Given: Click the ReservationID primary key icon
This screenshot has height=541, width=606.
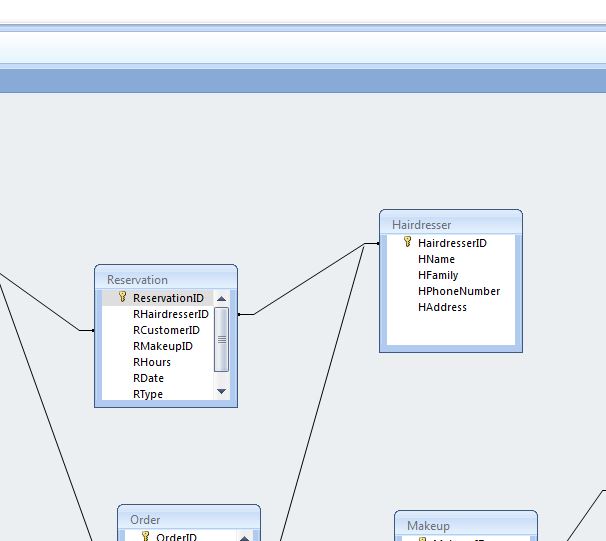Looking at the screenshot, I should 123,297.
